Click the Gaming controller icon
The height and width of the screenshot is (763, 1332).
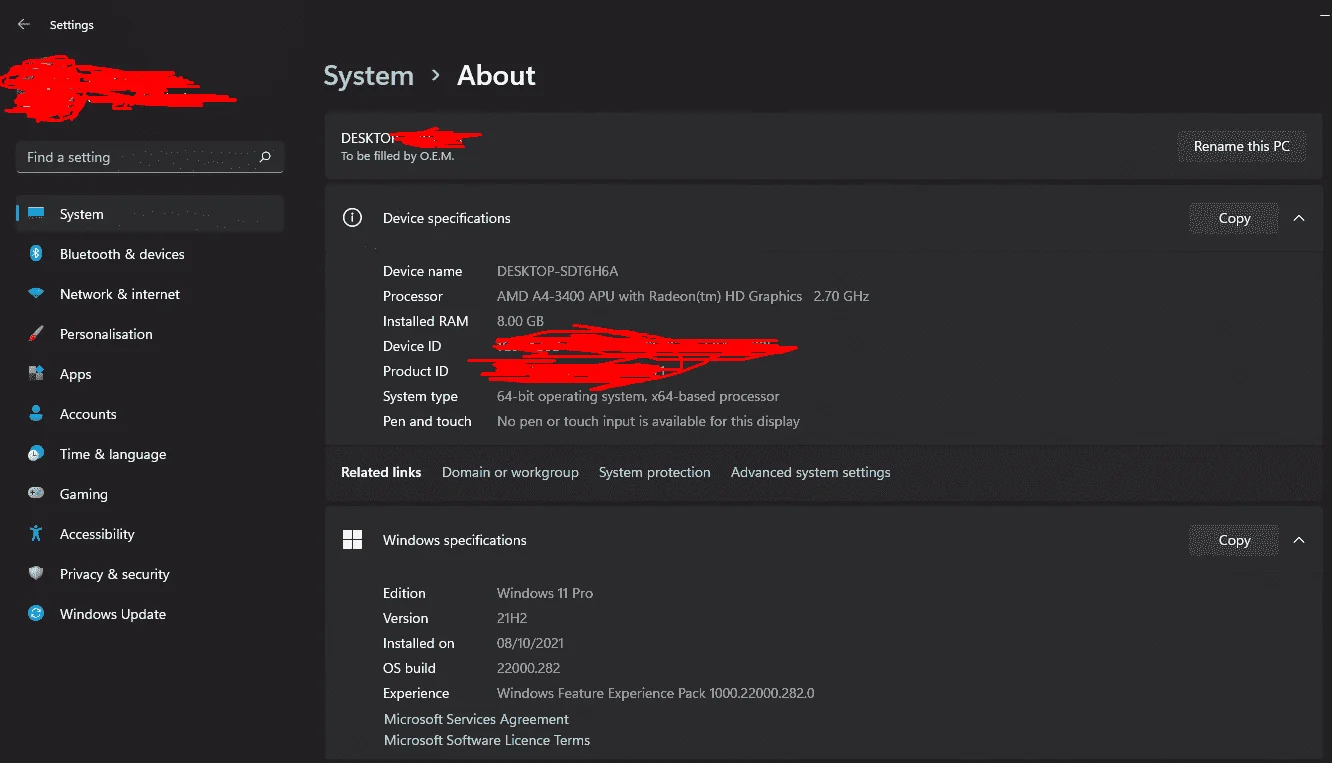click(36, 494)
